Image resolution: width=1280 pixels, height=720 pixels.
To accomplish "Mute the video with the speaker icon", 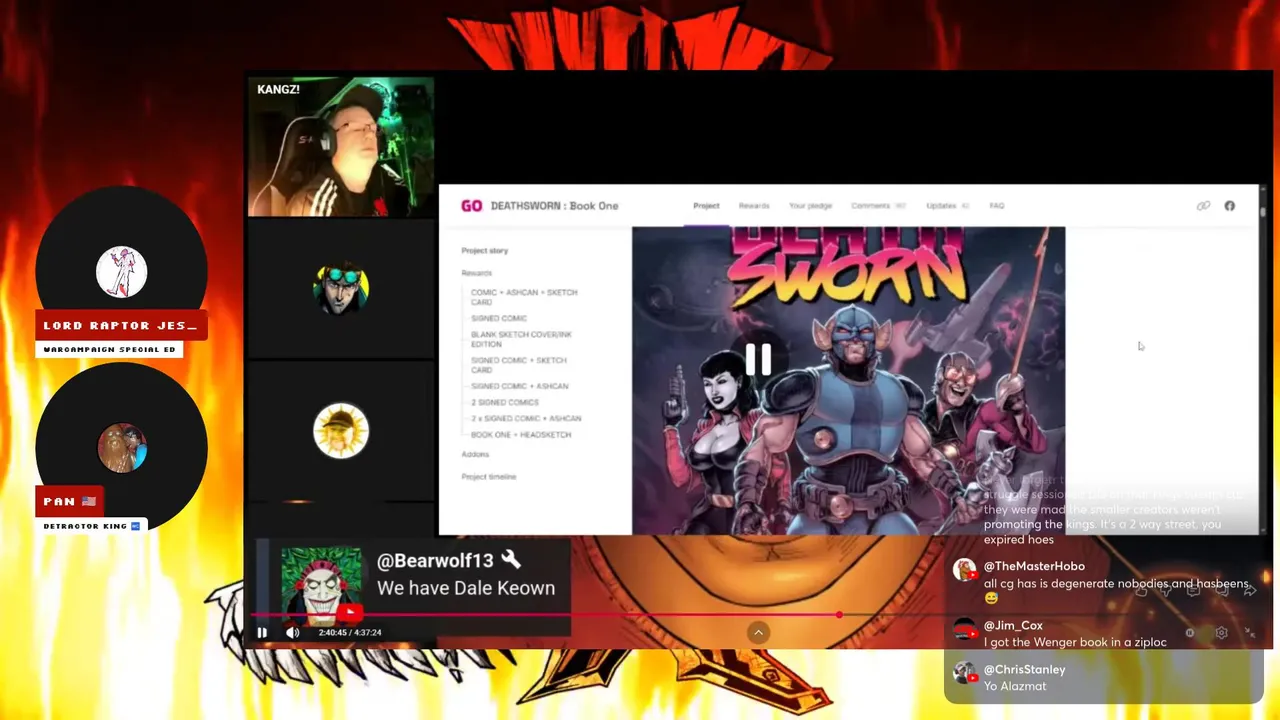I will (x=292, y=632).
